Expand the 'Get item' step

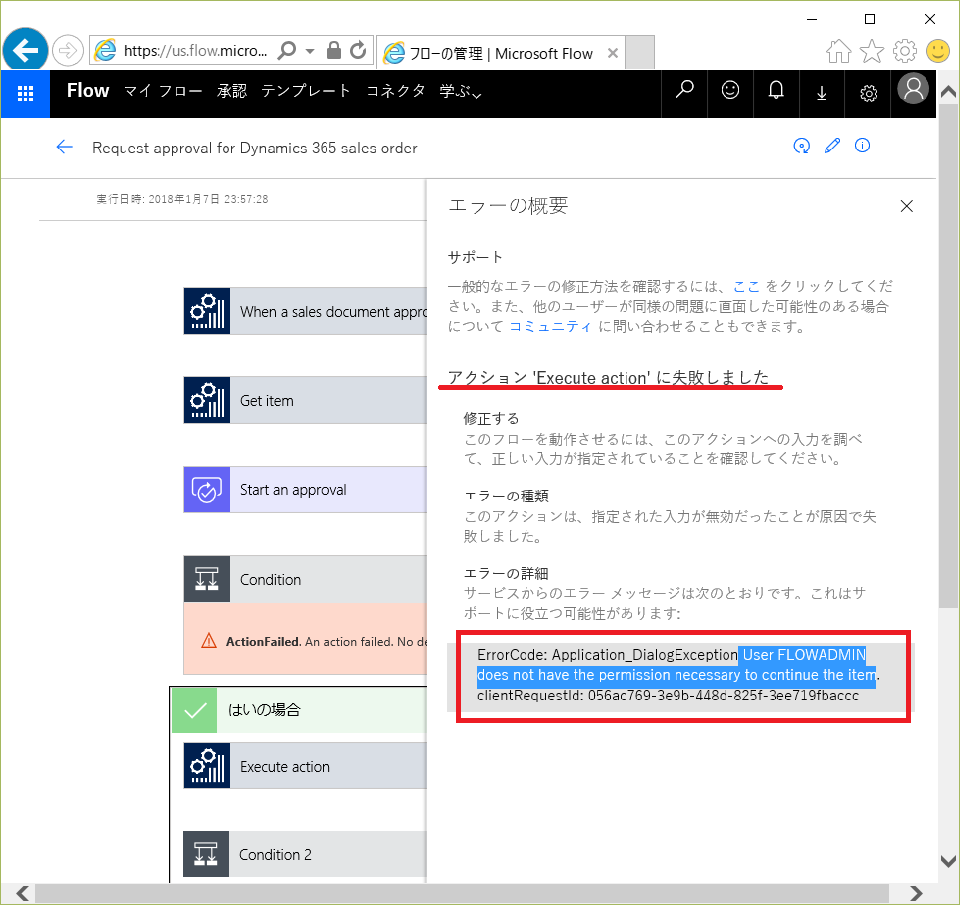coord(305,400)
